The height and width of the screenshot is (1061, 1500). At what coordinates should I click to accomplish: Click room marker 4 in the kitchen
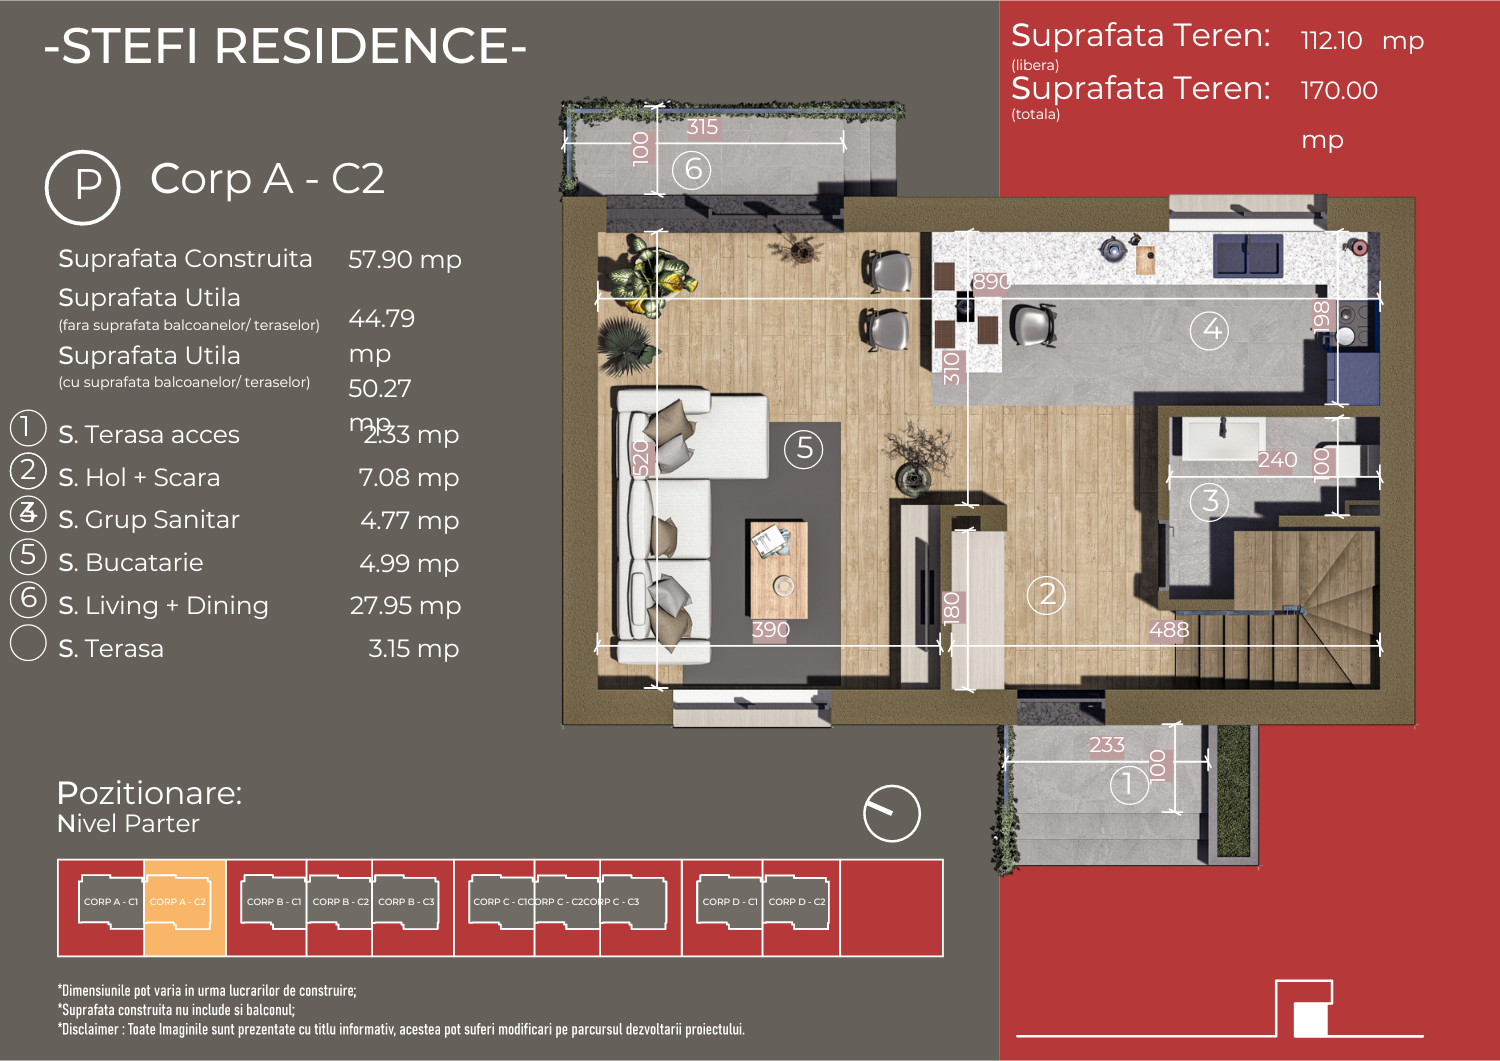1212,330
